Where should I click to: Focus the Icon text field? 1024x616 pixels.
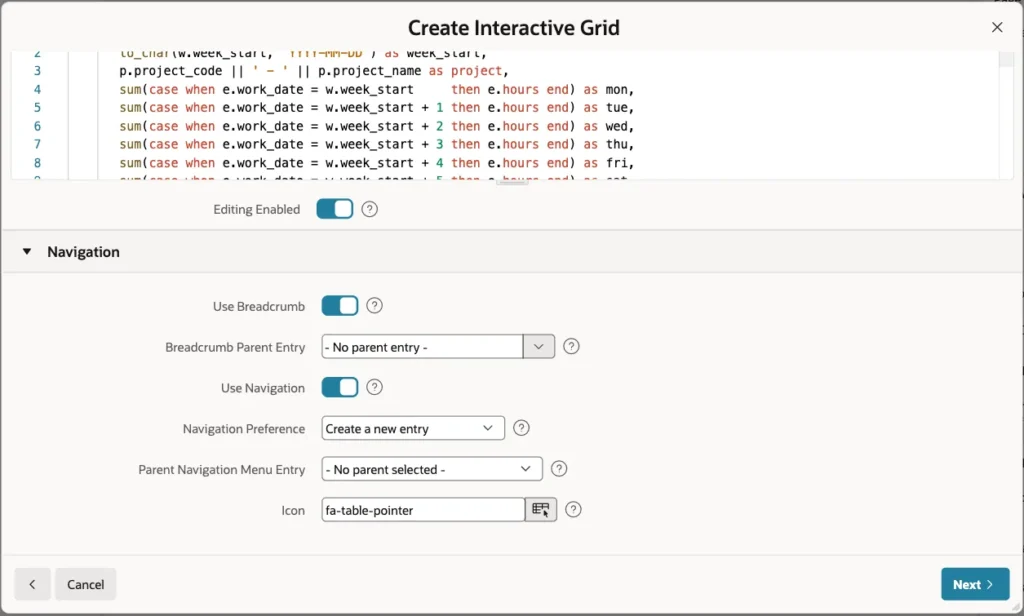click(x=423, y=510)
